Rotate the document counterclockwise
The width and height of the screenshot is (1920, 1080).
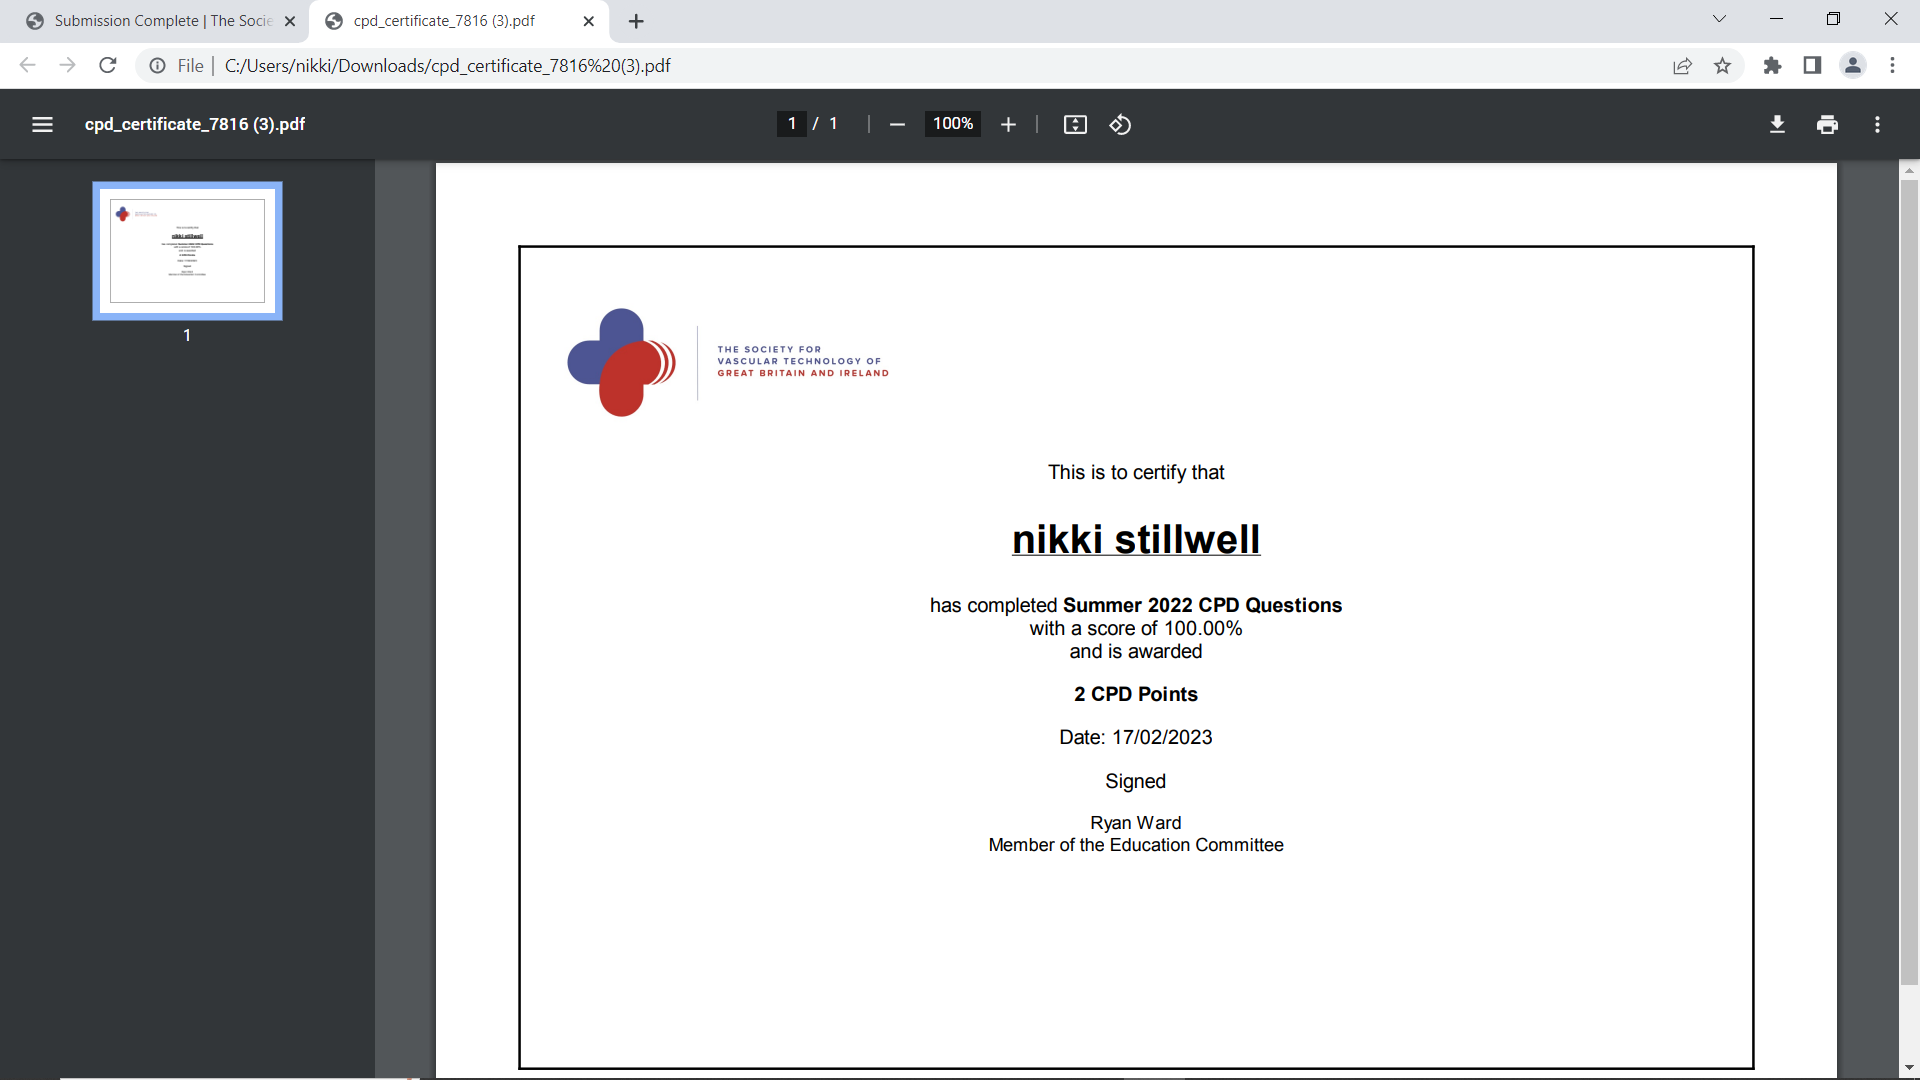pos(1120,124)
